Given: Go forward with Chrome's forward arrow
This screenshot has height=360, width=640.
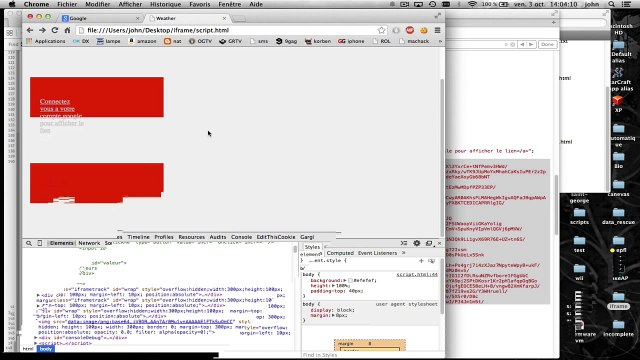Looking at the screenshot, I should click(x=42, y=30).
